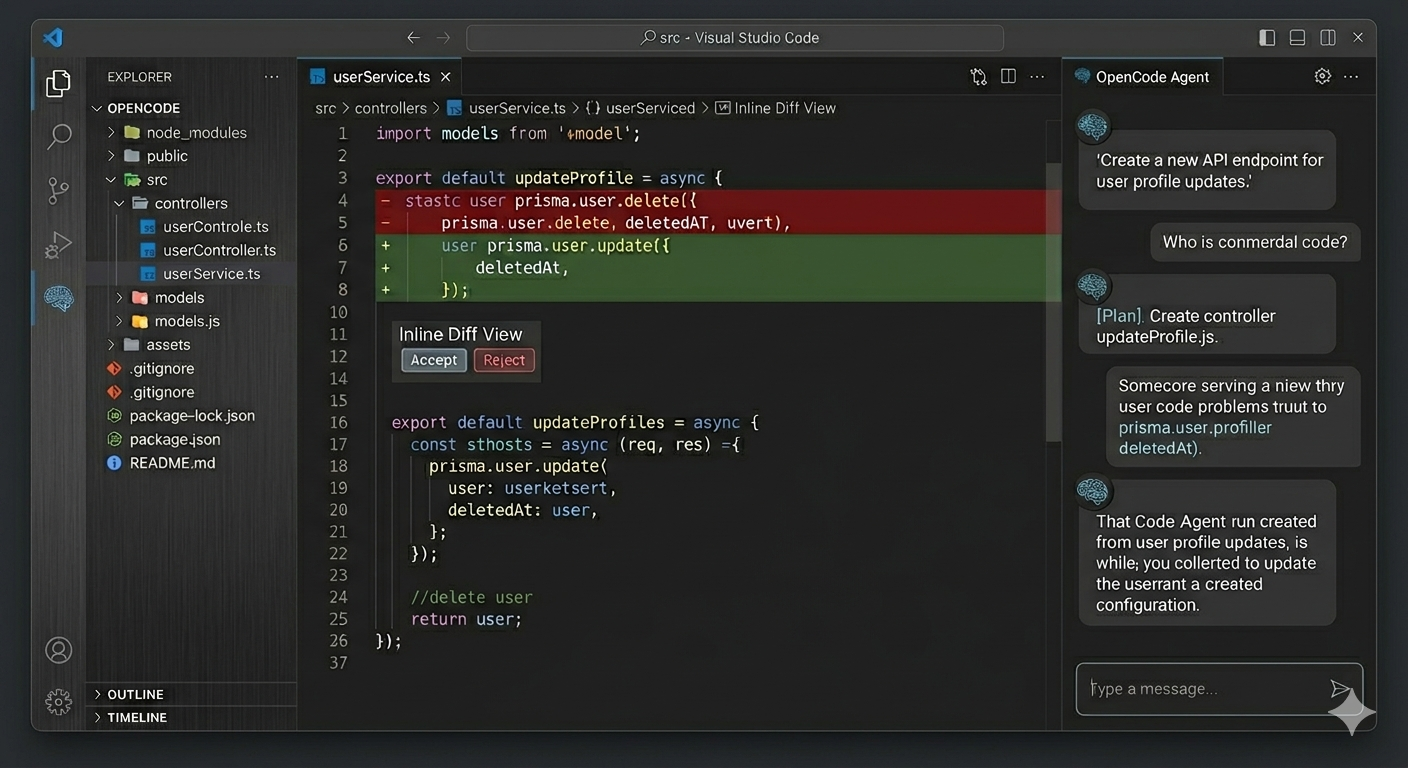
Task: Reject the inline diff changes
Action: pyautogui.click(x=504, y=360)
